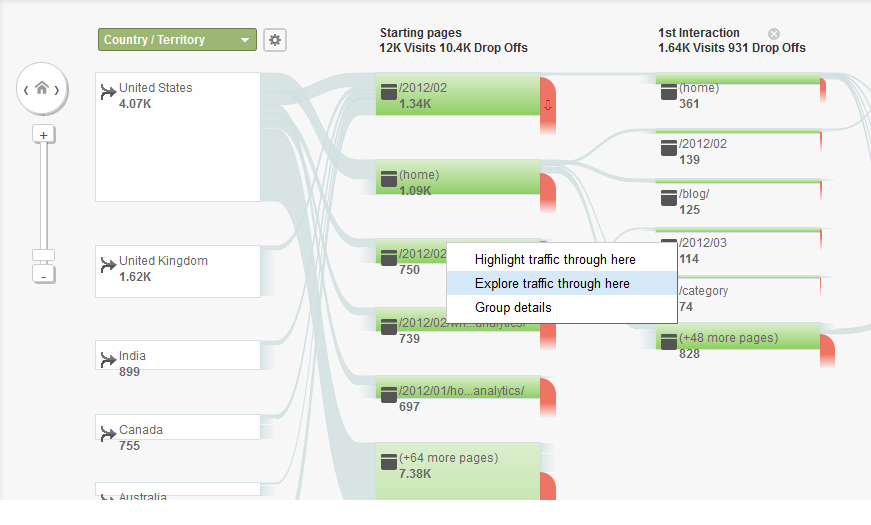Open the Group details menu entry
Image resolution: width=871 pixels, height=525 pixels.
pyautogui.click(x=513, y=308)
